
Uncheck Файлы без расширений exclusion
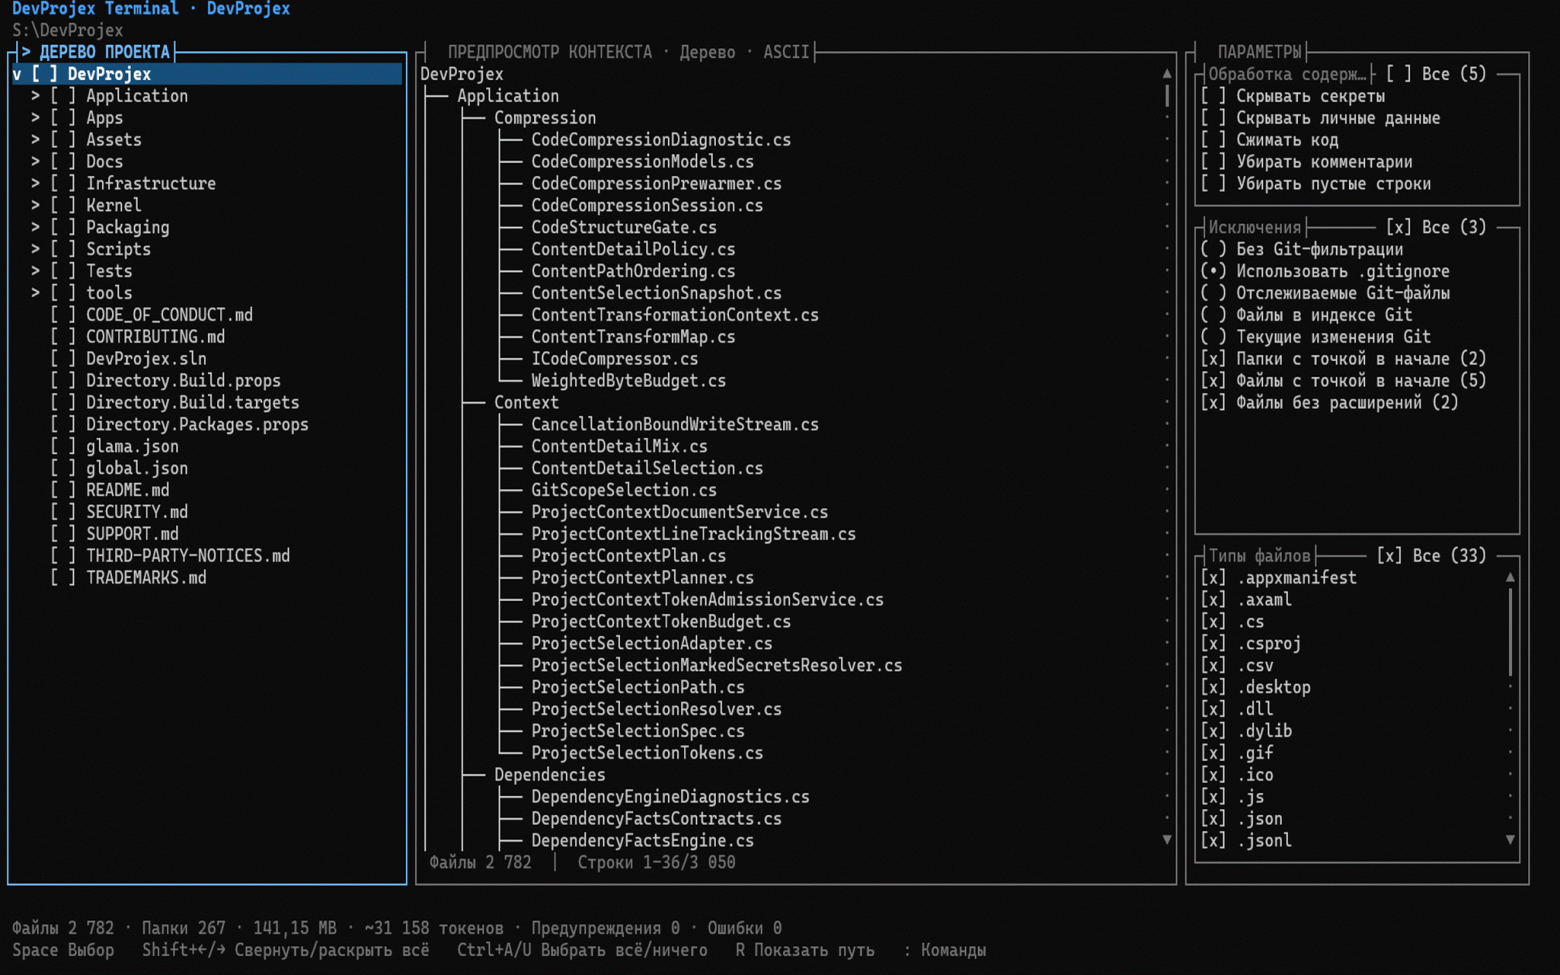pos(1213,403)
